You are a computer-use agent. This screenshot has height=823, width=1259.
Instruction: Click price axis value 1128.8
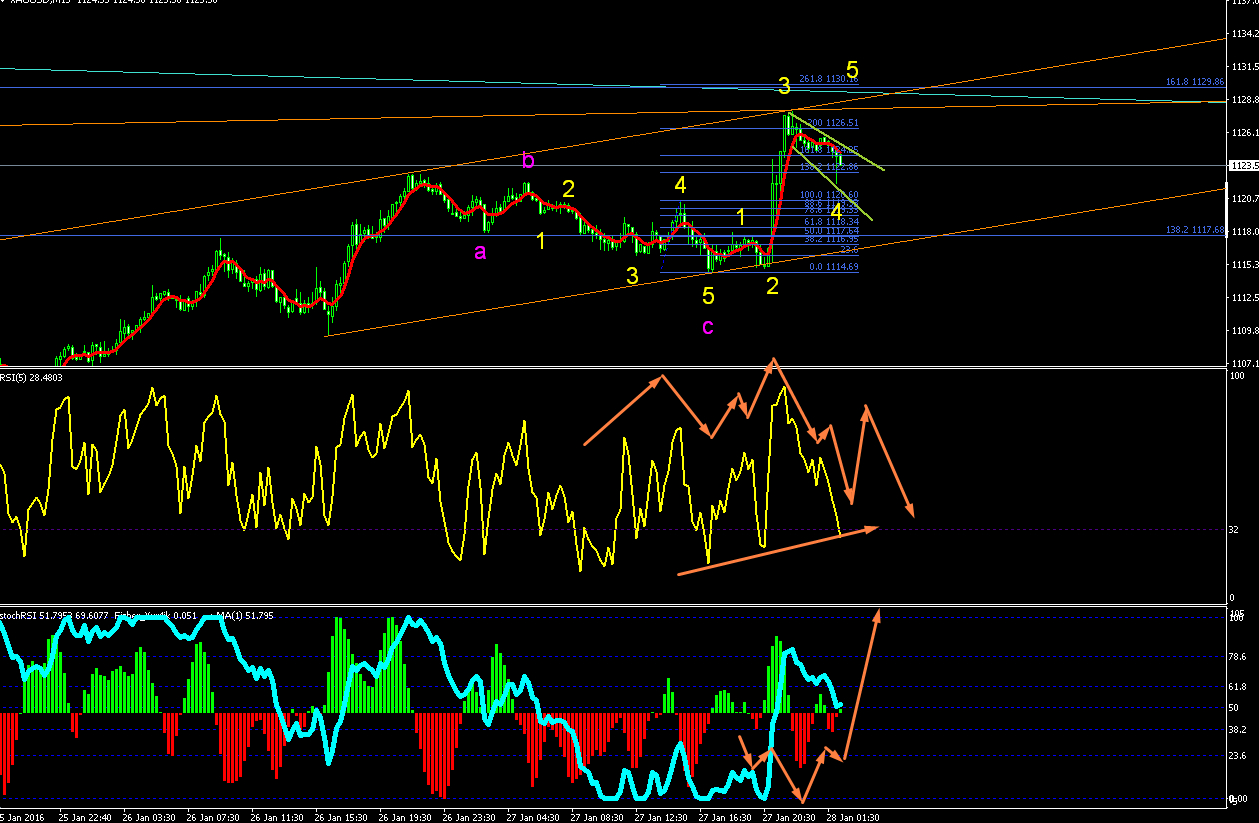point(1246,100)
